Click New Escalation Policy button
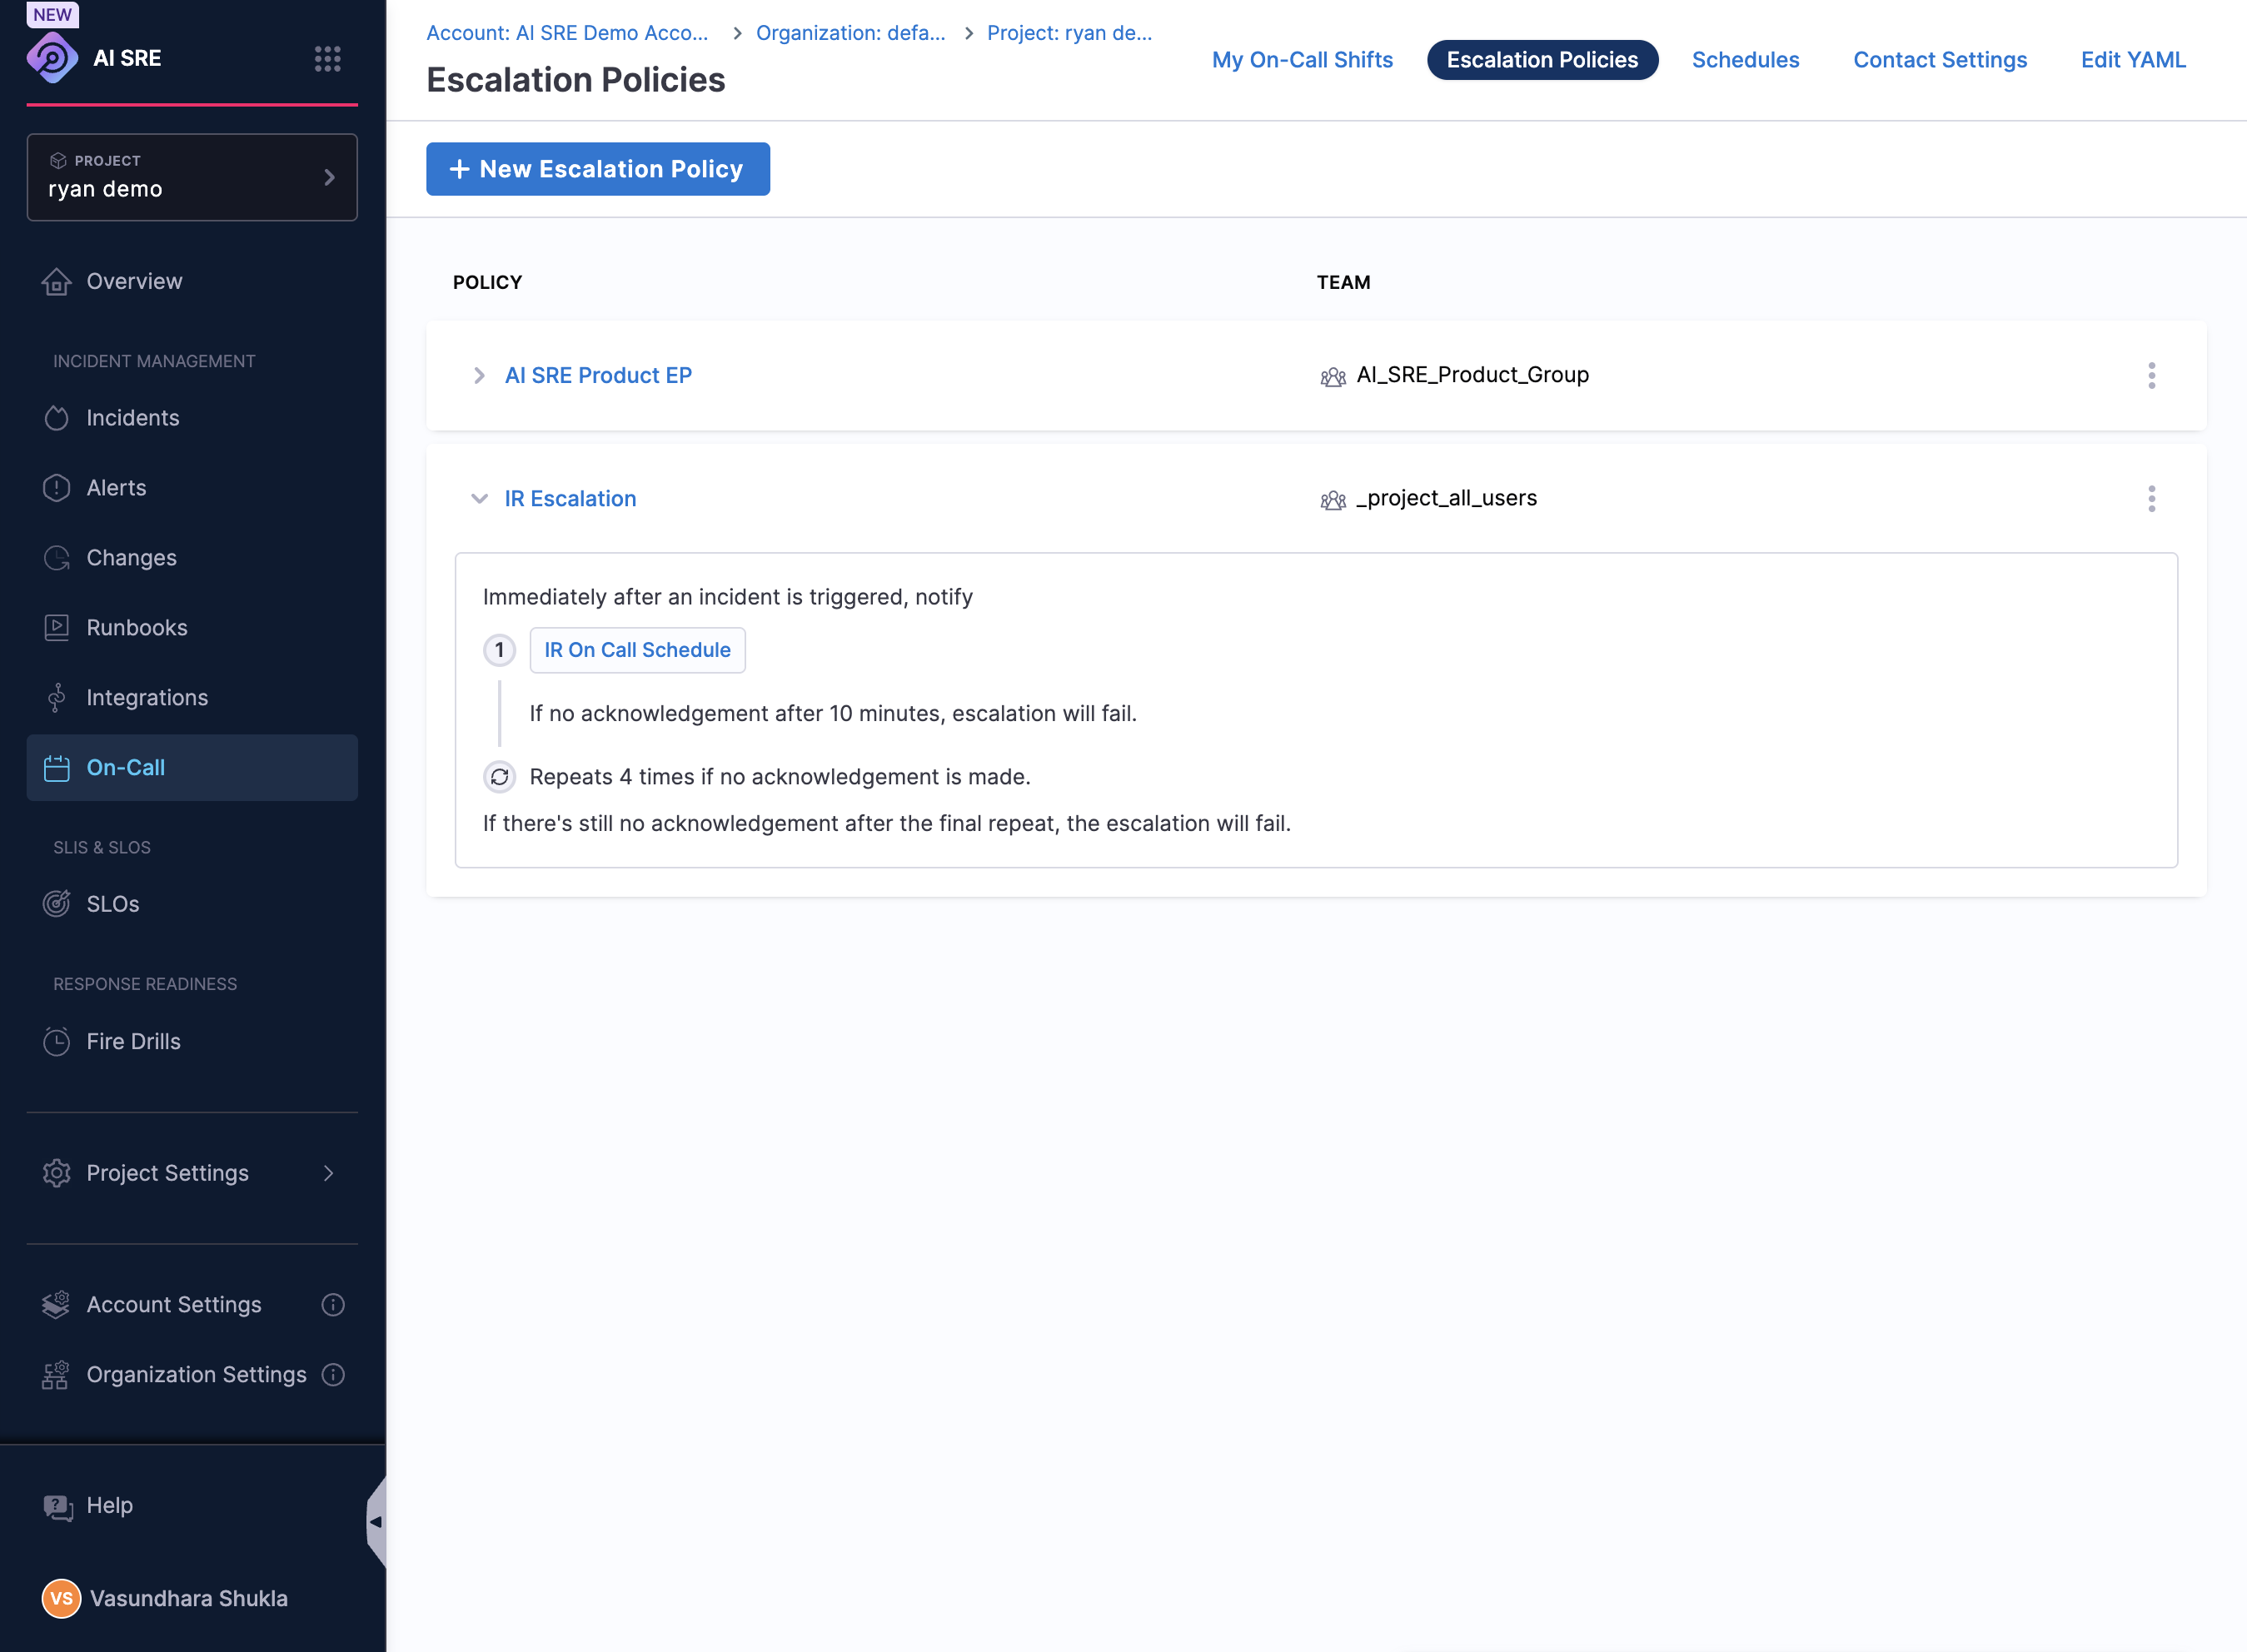This screenshot has width=2247, height=1652. pyautogui.click(x=598, y=169)
